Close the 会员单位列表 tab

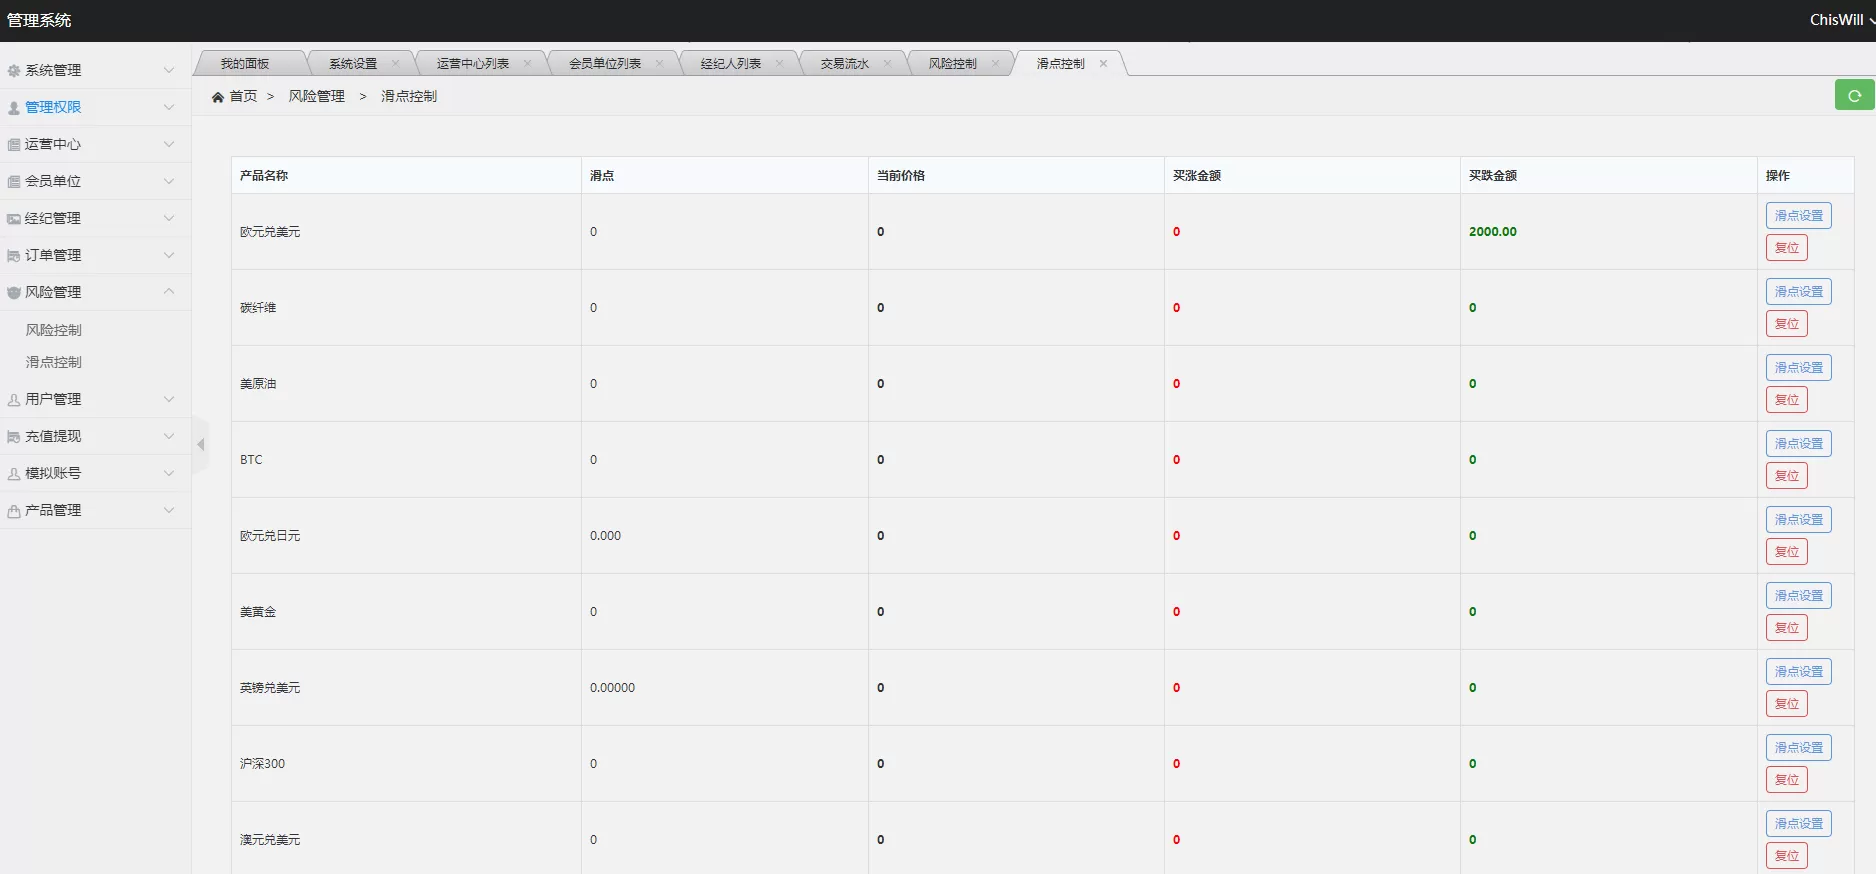tap(659, 63)
